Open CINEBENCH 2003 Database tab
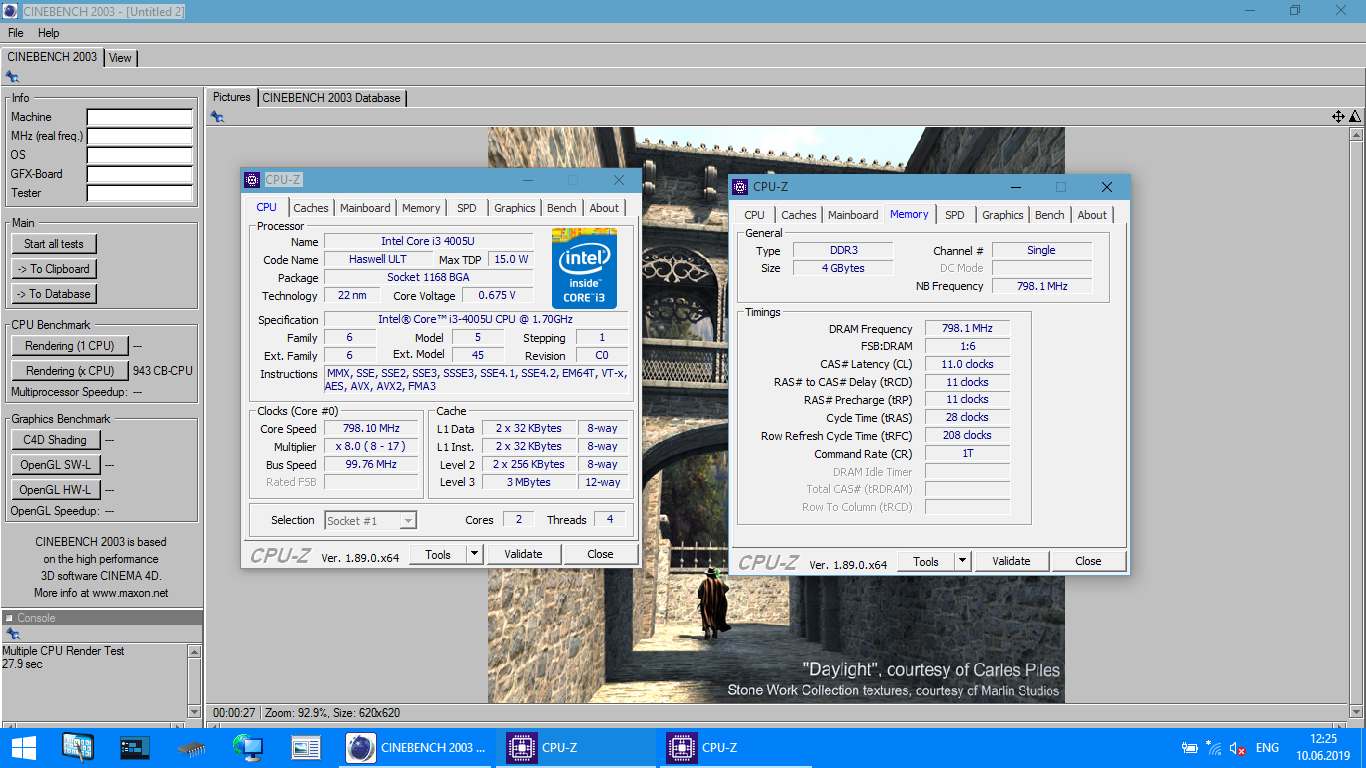 332,98
